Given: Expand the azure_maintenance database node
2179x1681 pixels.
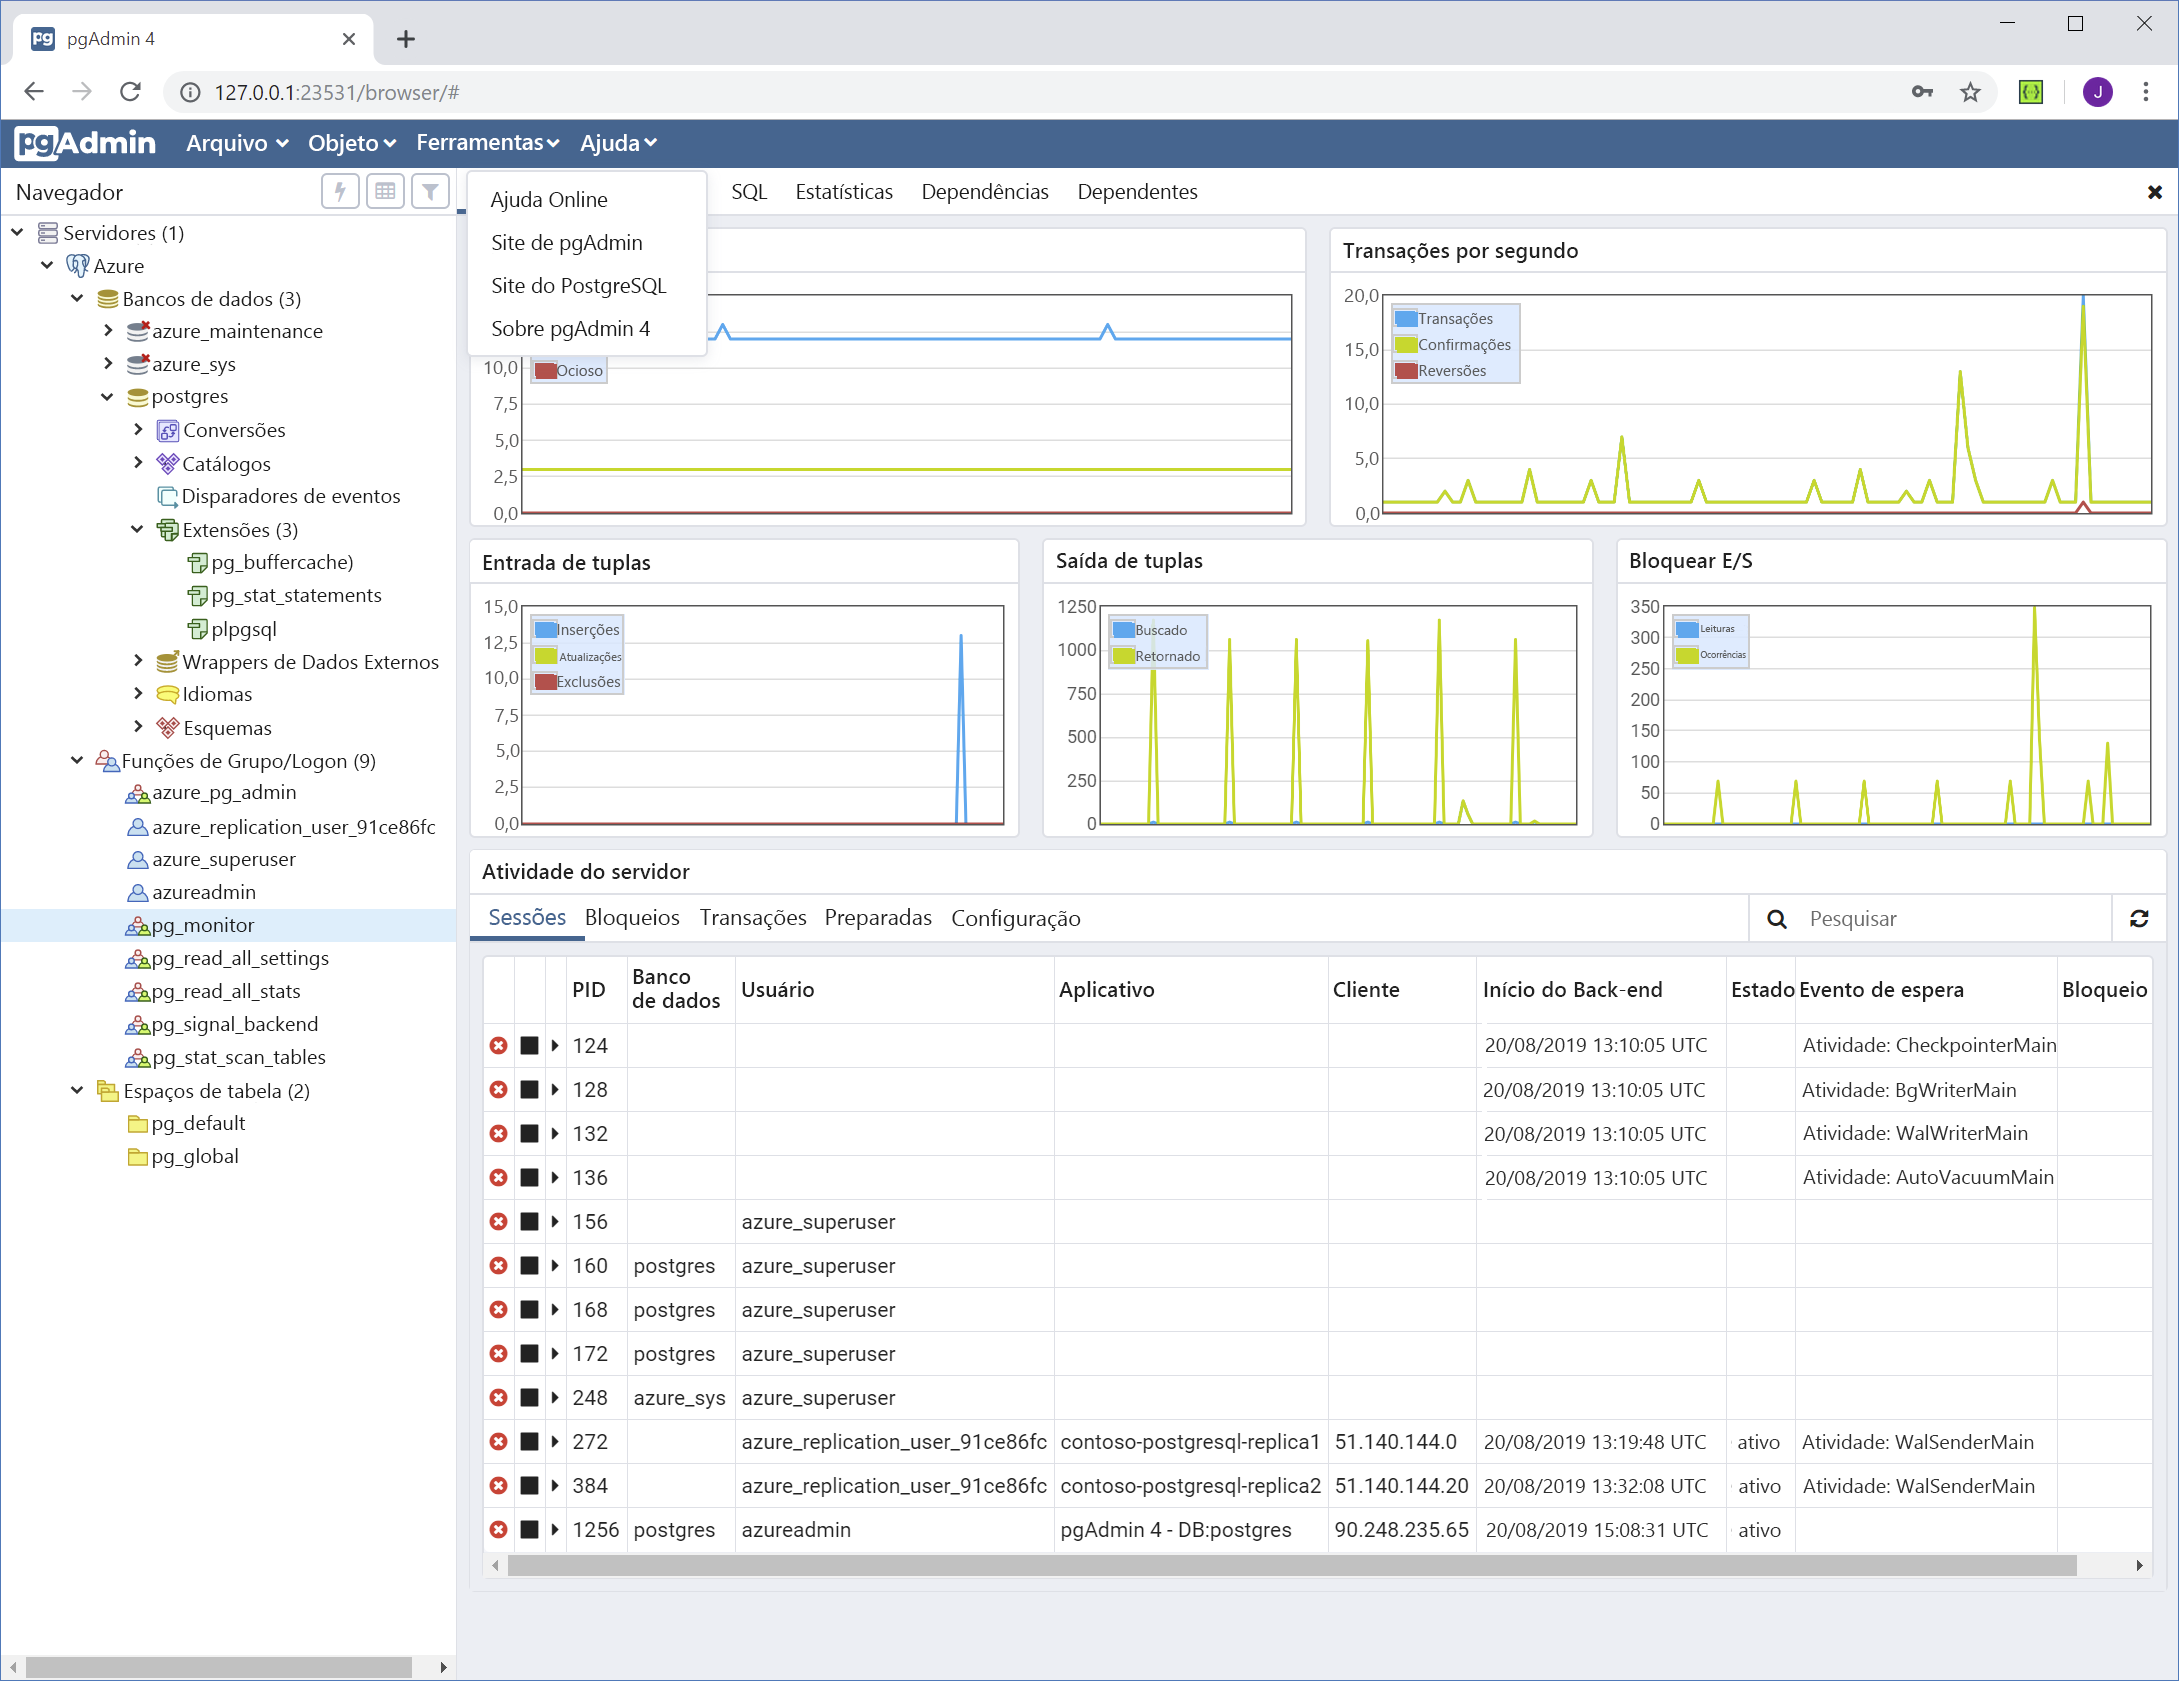Looking at the screenshot, I should tap(108, 331).
